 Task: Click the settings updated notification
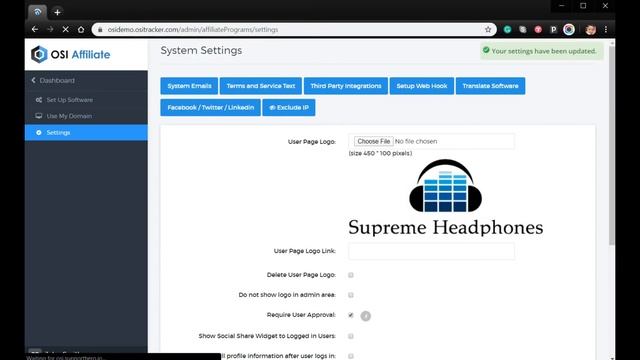coord(542,51)
